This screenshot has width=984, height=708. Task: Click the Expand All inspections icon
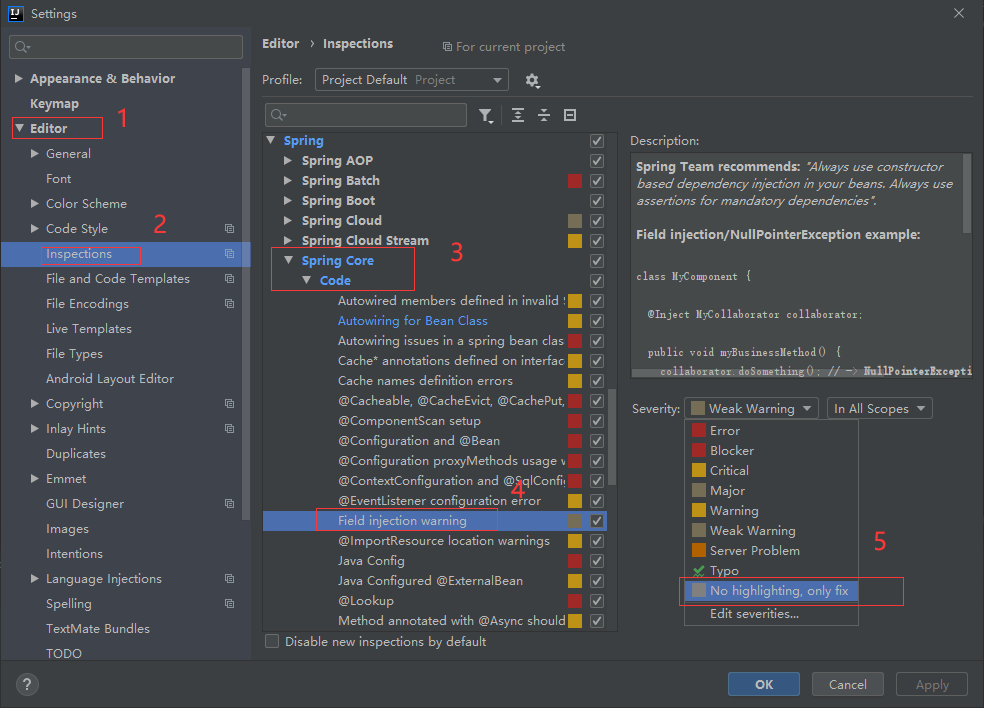518,115
